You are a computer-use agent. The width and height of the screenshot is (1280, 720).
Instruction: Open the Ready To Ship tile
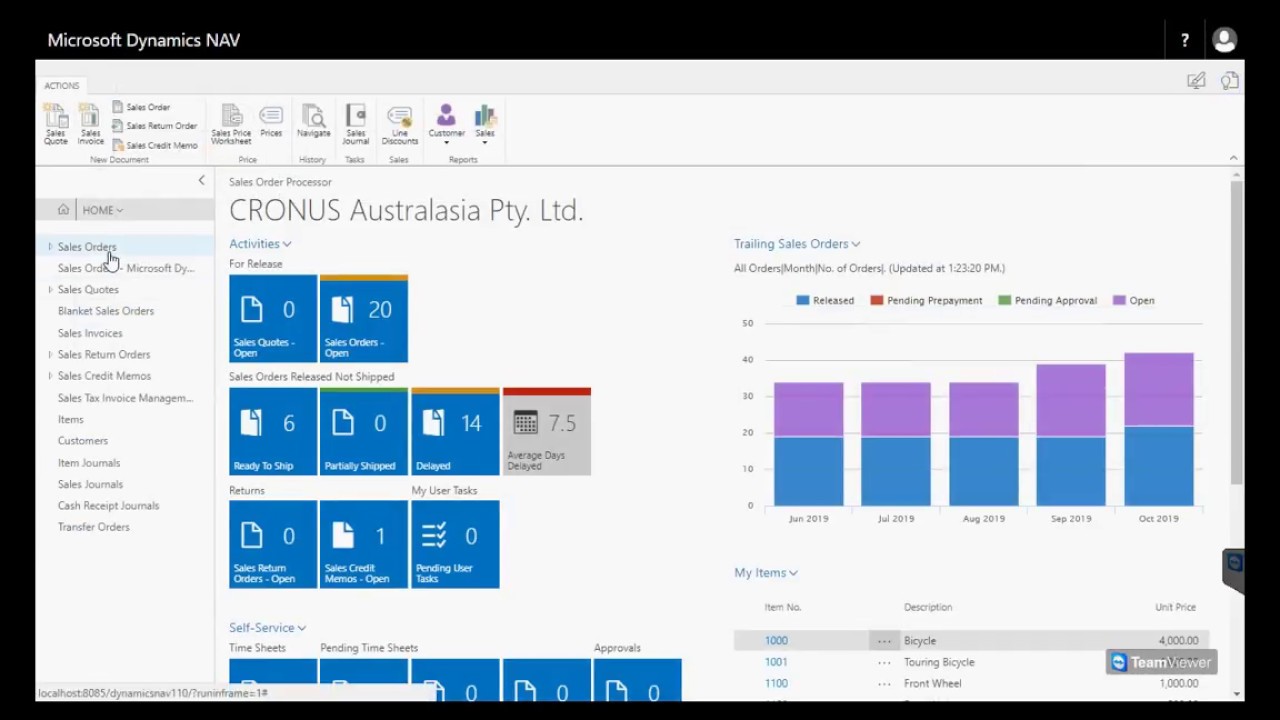pyautogui.click(x=273, y=431)
